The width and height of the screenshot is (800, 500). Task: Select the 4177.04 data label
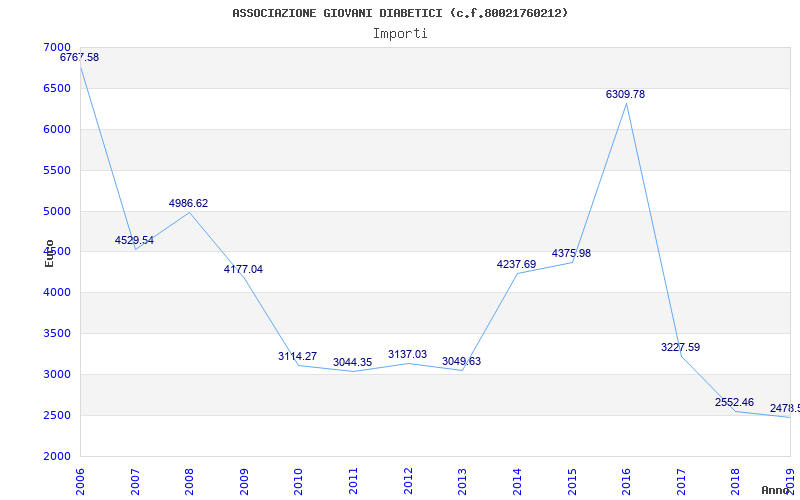pos(243,269)
